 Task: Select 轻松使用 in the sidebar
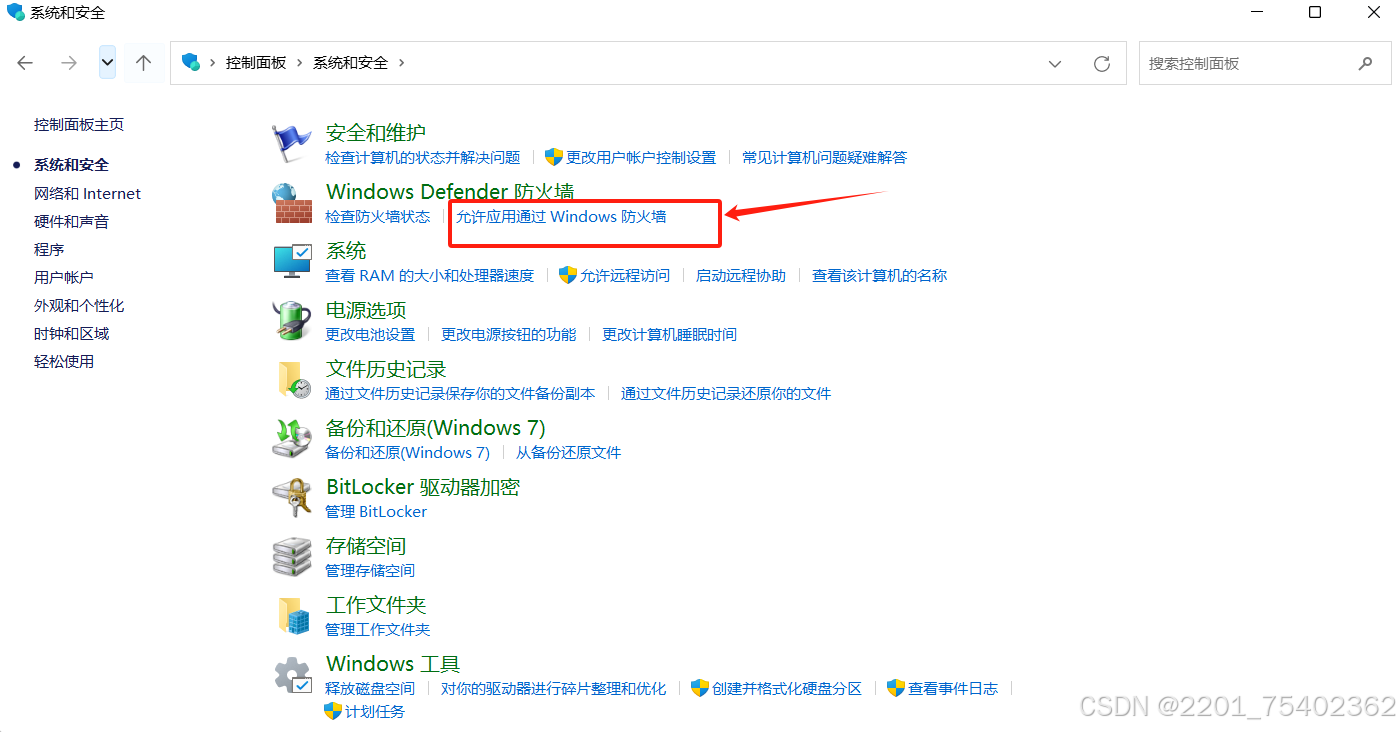coord(64,362)
